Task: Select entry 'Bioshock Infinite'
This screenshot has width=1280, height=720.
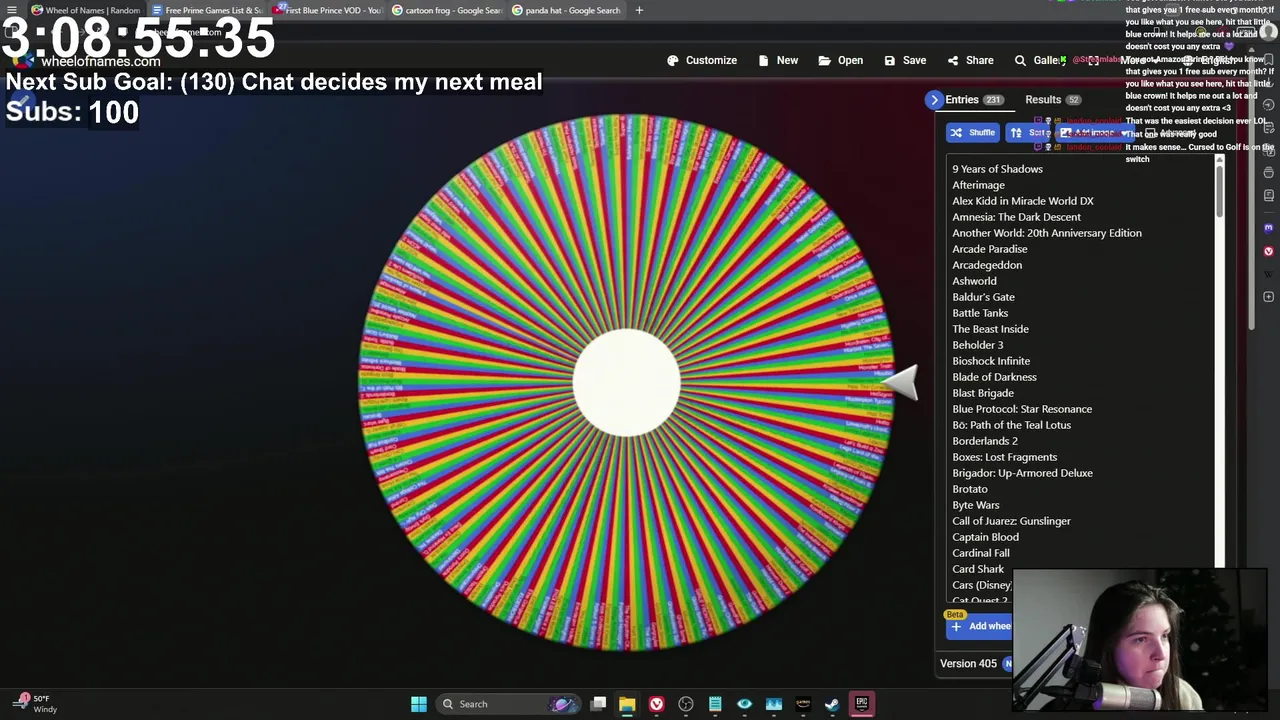Action: 991,361
